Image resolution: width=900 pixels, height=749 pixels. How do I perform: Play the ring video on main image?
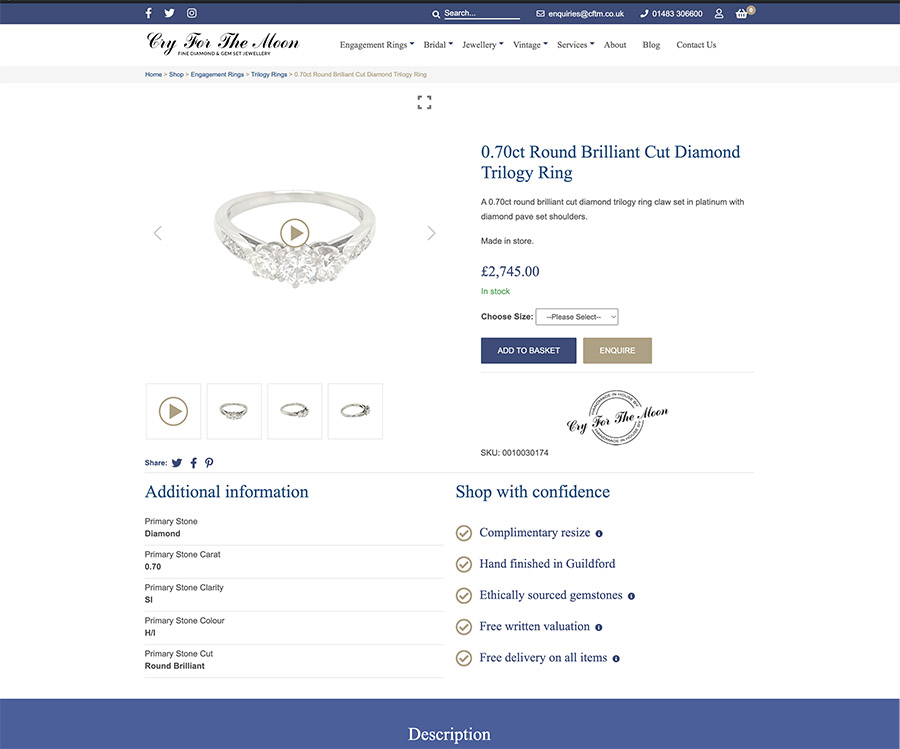point(295,233)
